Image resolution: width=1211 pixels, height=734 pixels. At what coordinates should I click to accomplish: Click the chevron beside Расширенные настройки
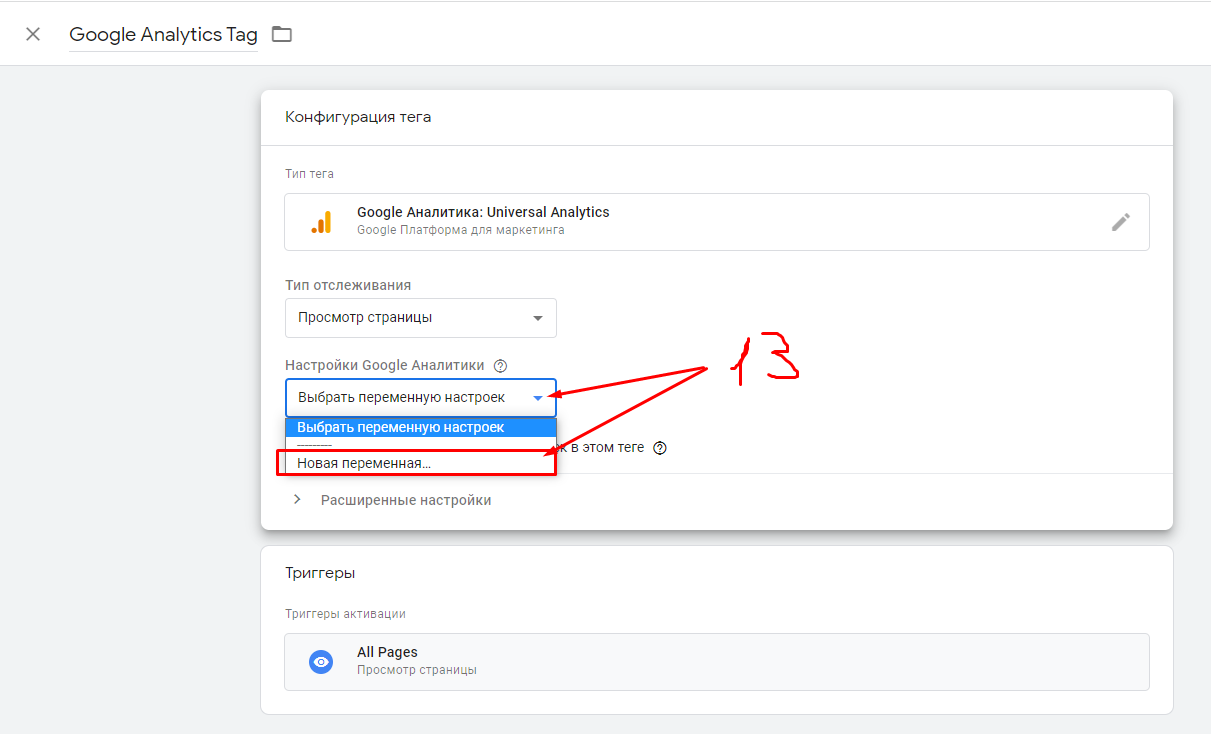(x=297, y=500)
